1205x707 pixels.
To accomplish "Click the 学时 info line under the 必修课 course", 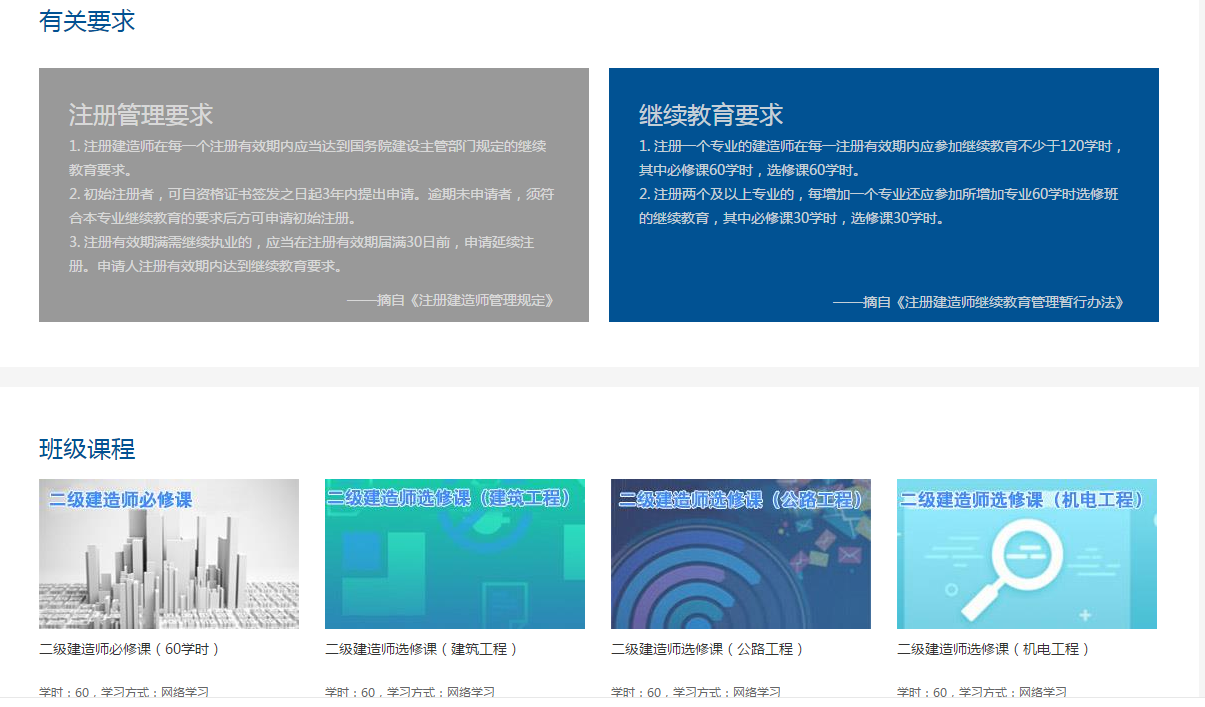I will point(124,691).
